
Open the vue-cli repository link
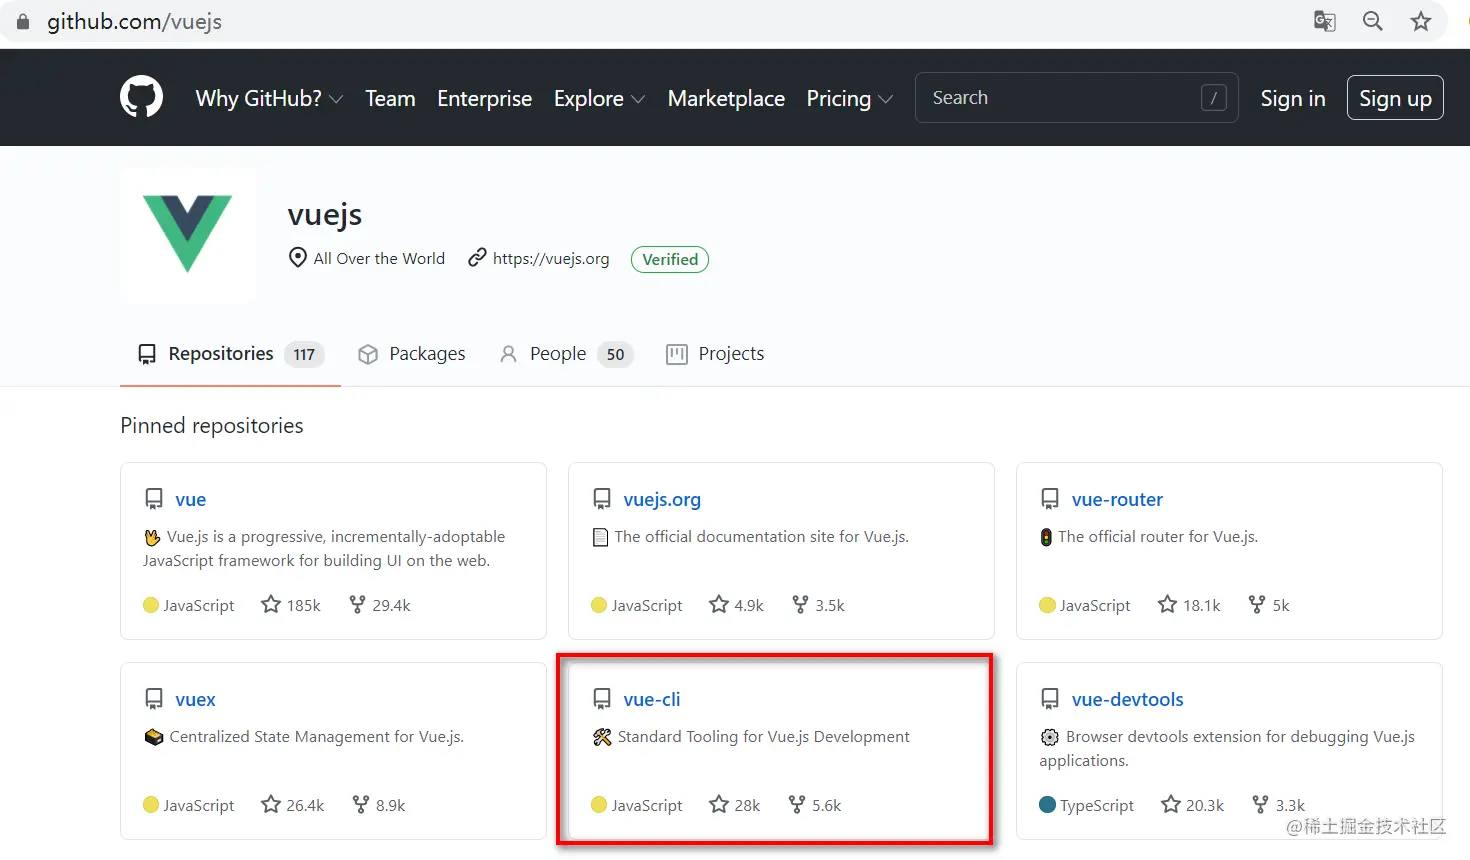652,699
